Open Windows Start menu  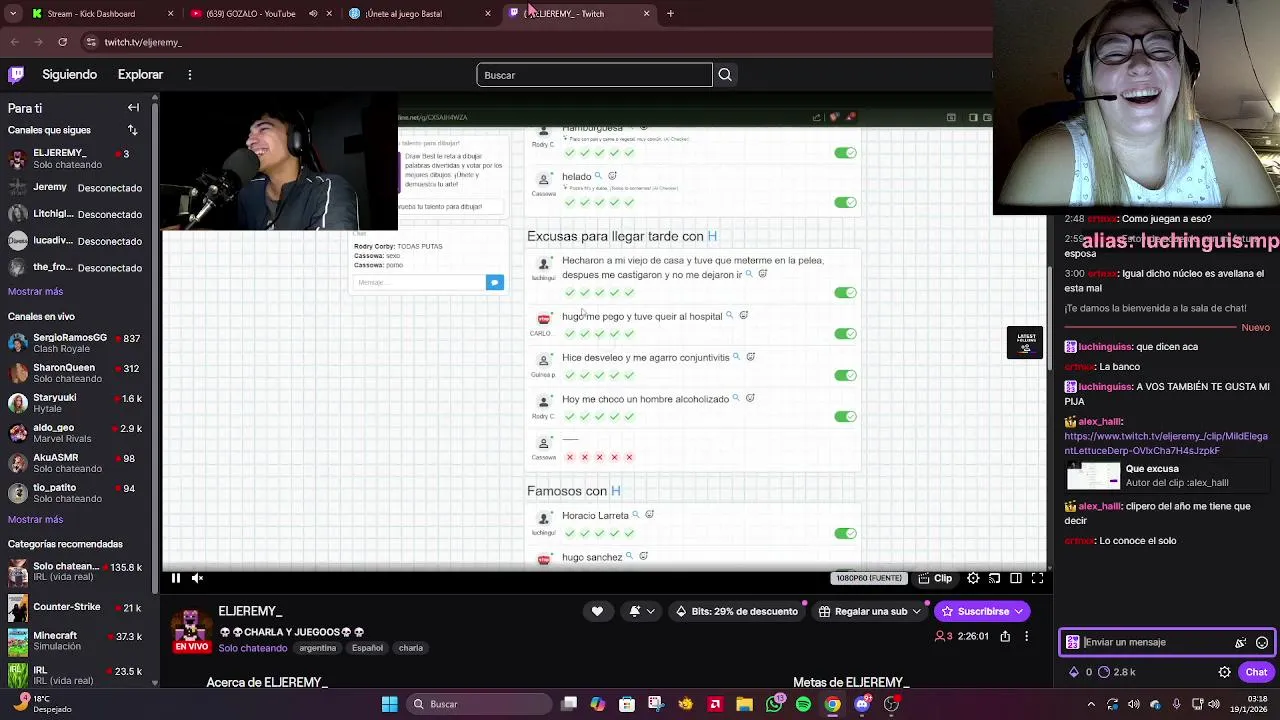[389, 704]
